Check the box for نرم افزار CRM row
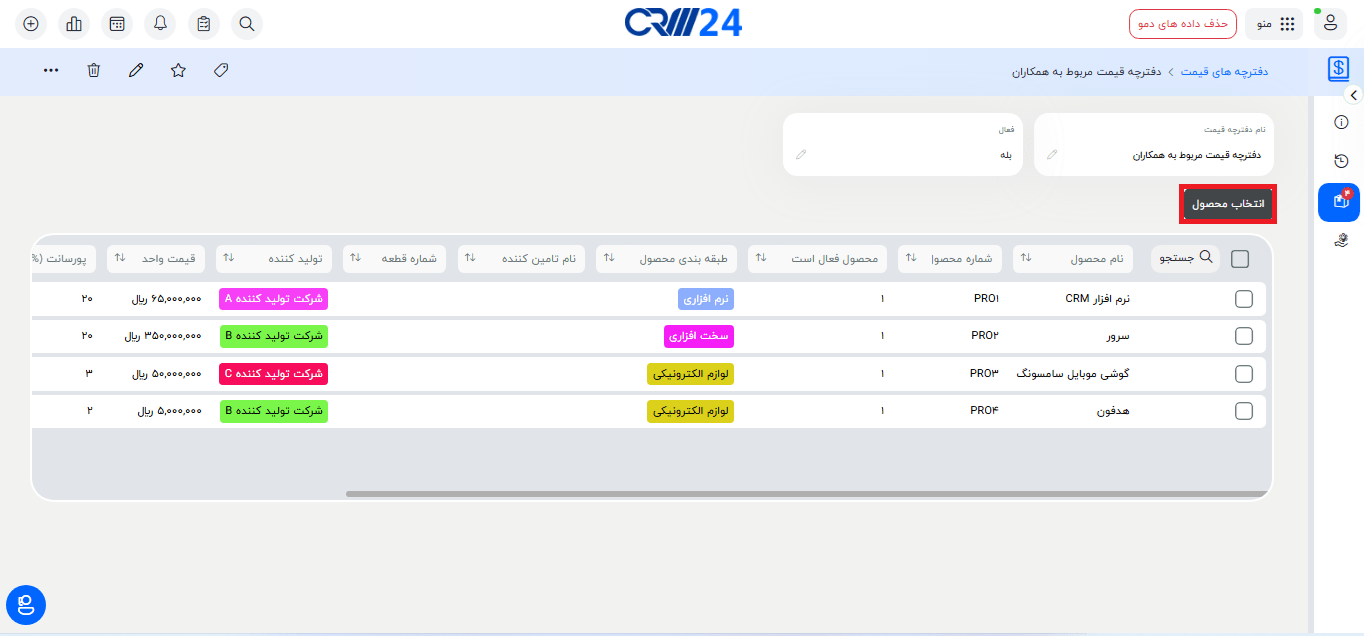This screenshot has height=636, width=1365. pyautogui.click(x=1244, y=299)
